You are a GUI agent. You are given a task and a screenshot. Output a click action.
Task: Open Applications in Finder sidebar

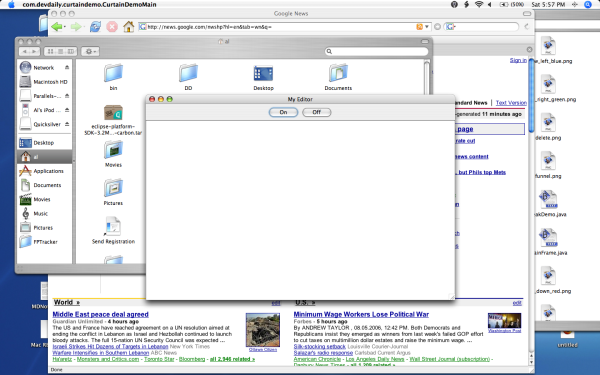point(44,171)
